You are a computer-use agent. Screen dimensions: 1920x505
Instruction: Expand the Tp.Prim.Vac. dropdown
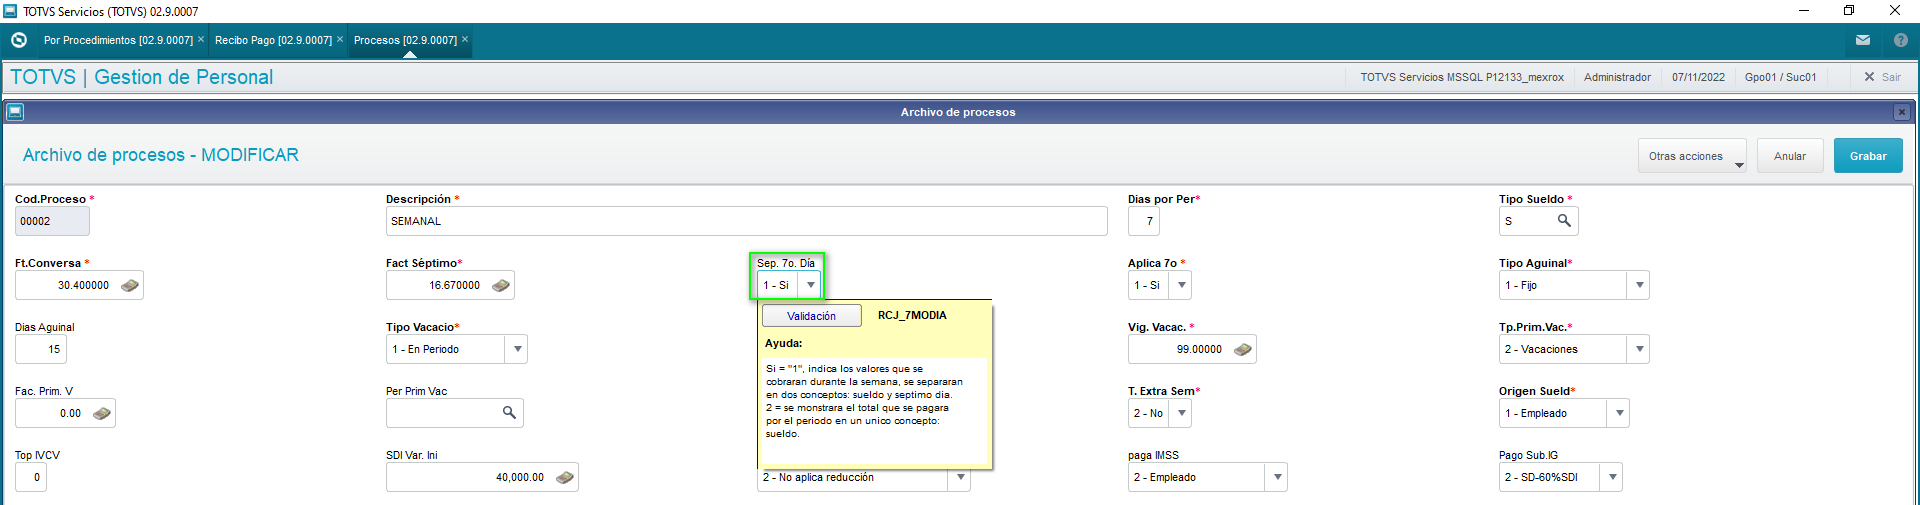[x=1639, y=349]
